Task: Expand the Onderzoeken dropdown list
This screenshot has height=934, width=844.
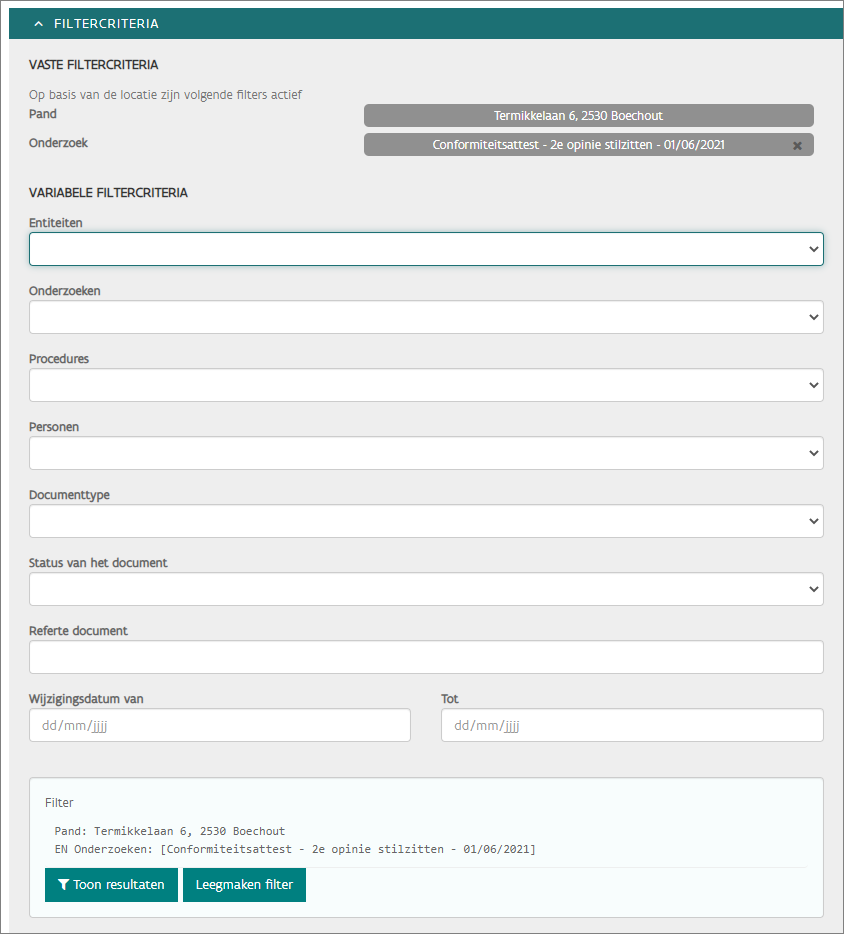Action: [x=426, y=317]
